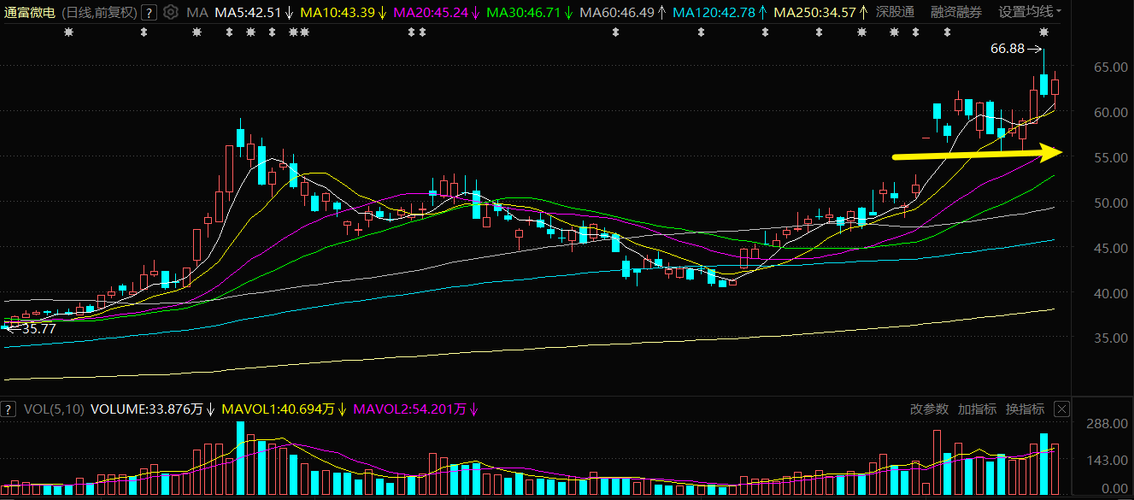Viewport: 1134px width, 500px height.
Task: Click the rightmost star marker above the 66.88 peak
Action: pos(1044,33)
